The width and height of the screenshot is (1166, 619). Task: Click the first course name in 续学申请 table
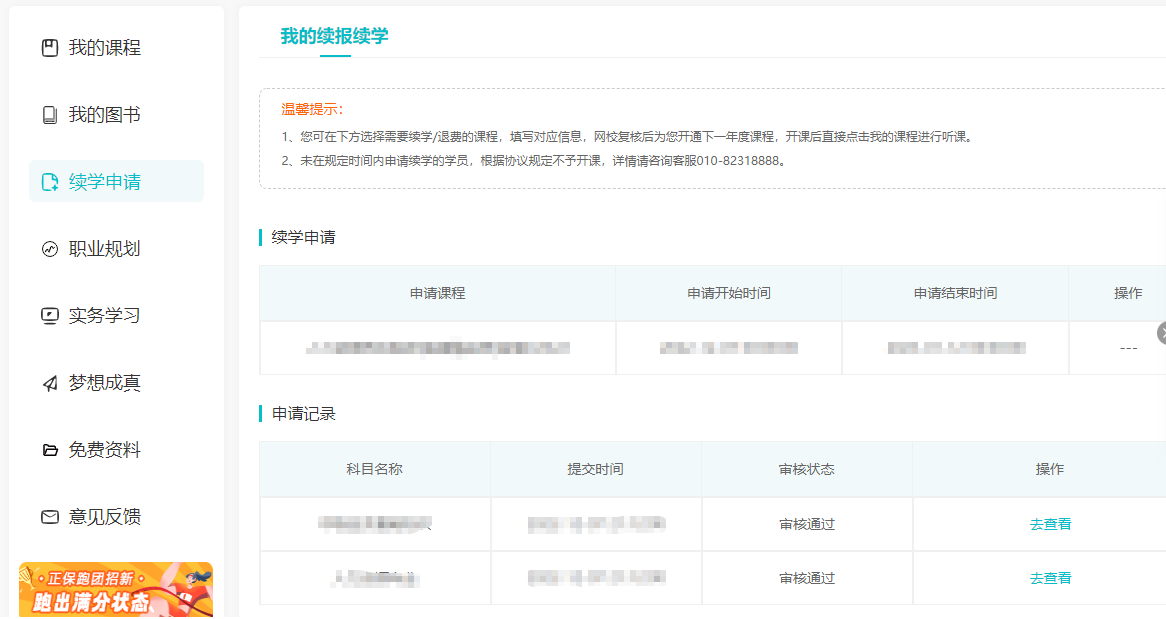(437, 347)
